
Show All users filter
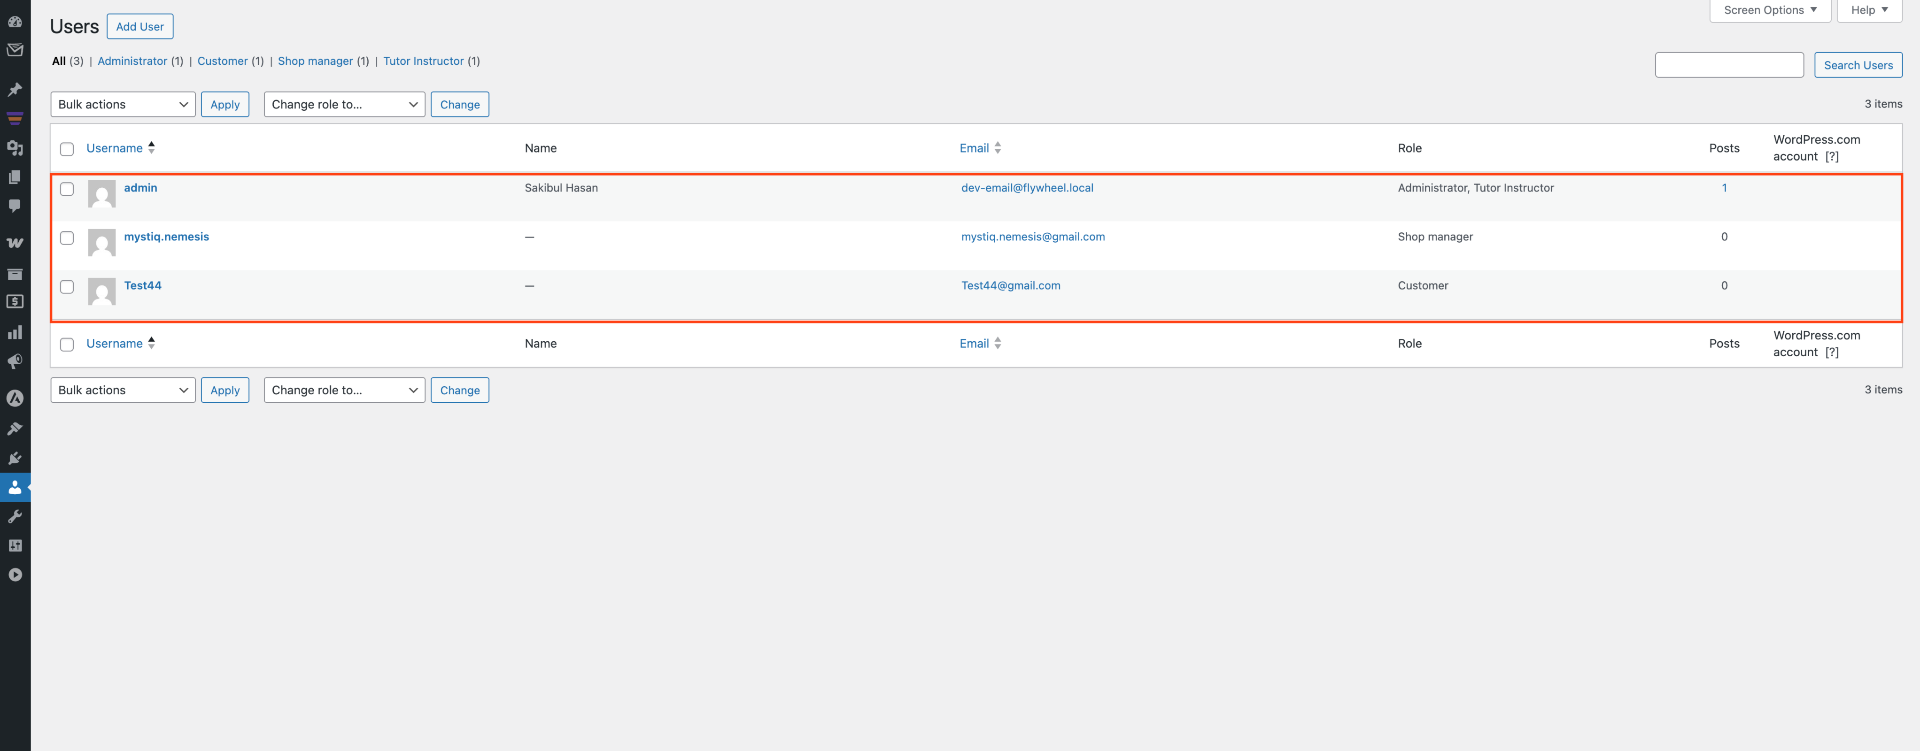click(x=59, y=61)
